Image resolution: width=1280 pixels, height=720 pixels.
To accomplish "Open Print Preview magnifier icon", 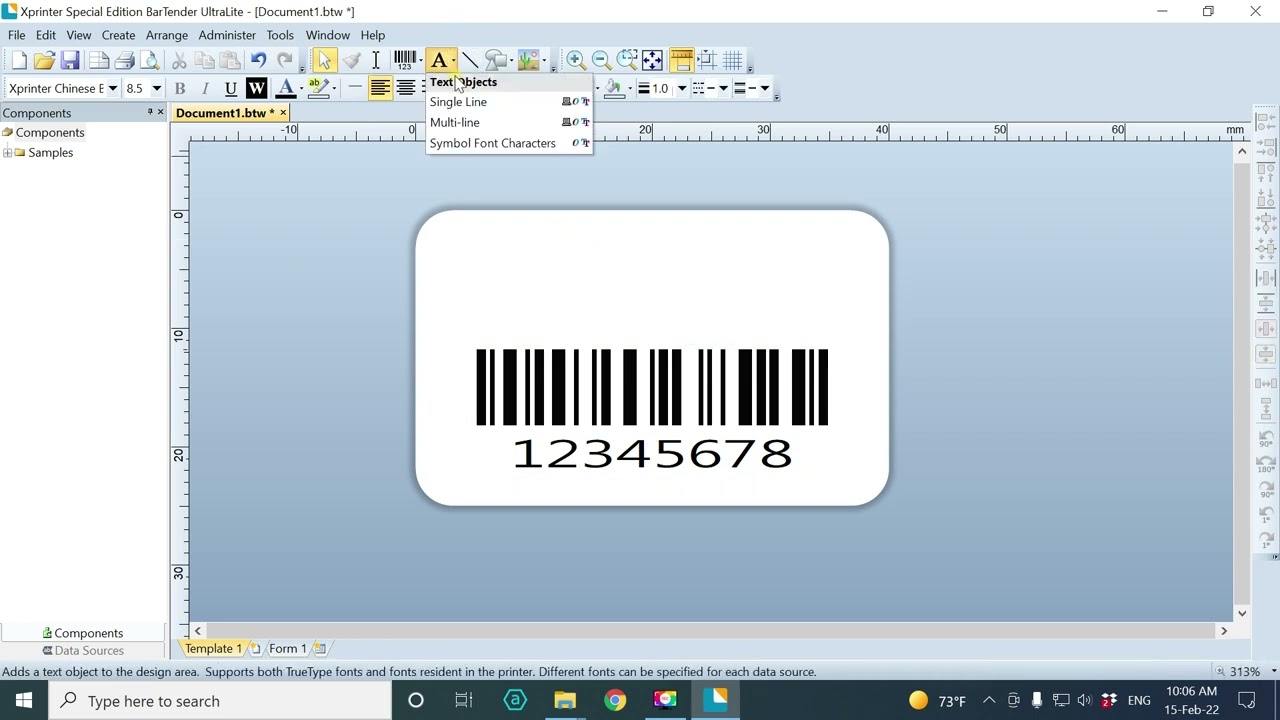I will [150, 61].
